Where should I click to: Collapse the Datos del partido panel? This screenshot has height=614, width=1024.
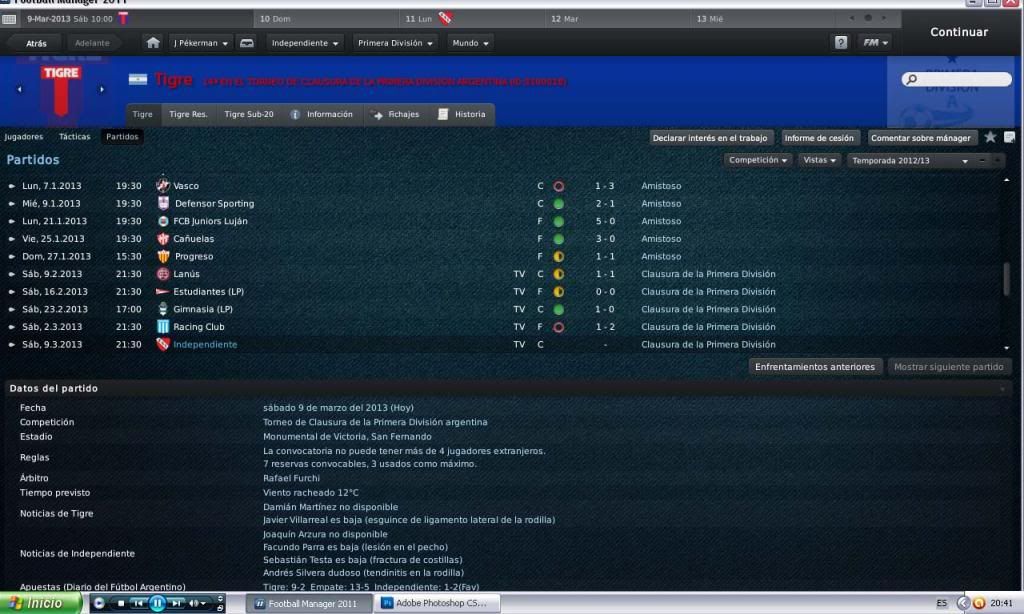(1002, 389)
